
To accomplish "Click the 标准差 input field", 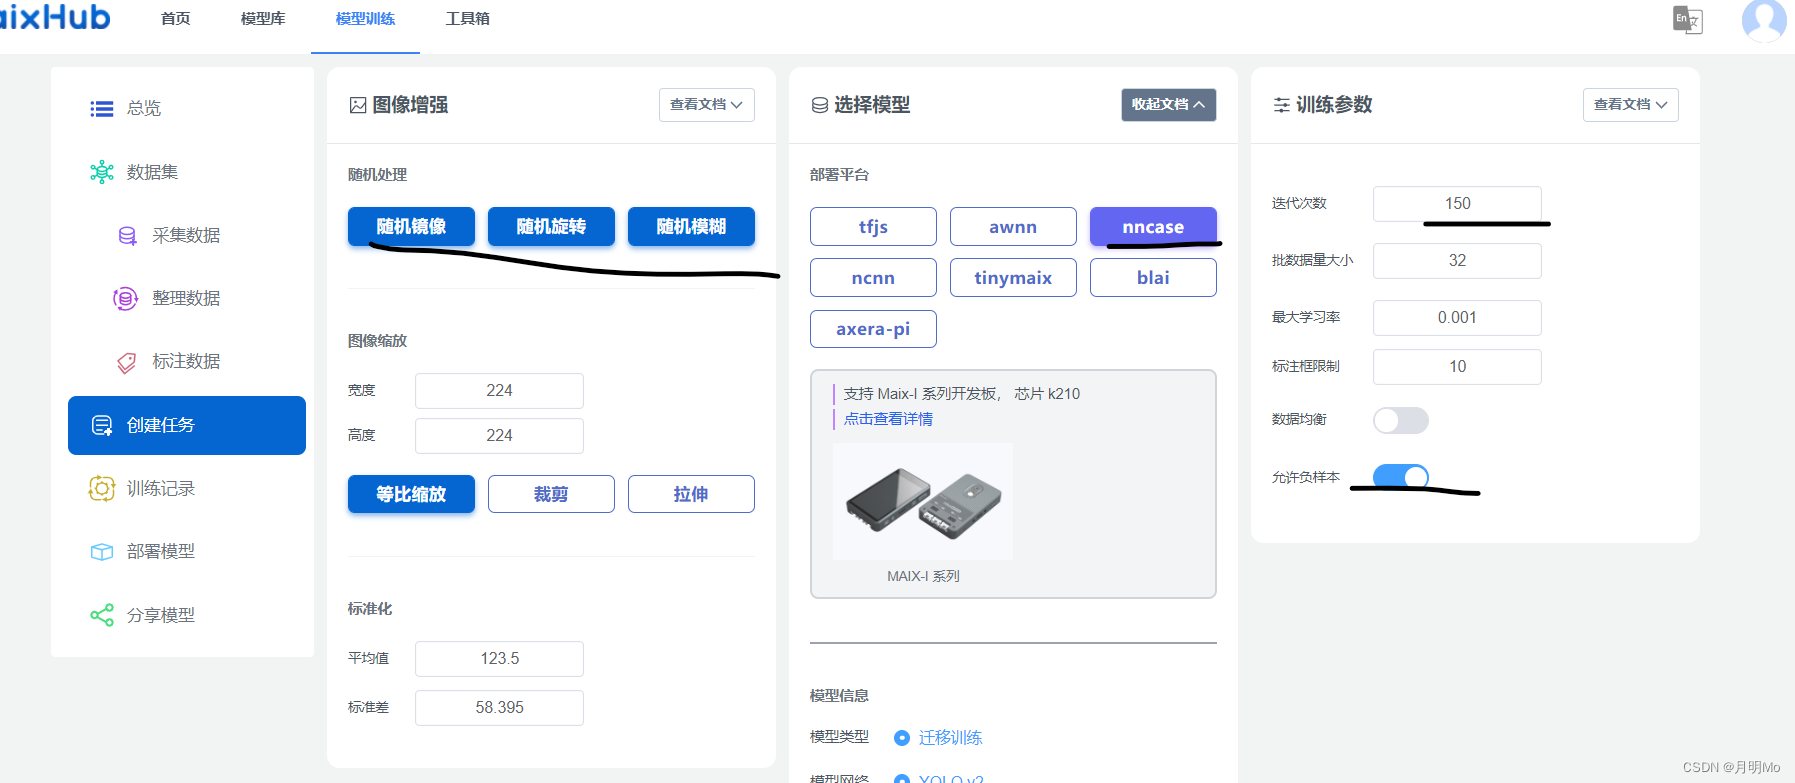I will 499,708.
